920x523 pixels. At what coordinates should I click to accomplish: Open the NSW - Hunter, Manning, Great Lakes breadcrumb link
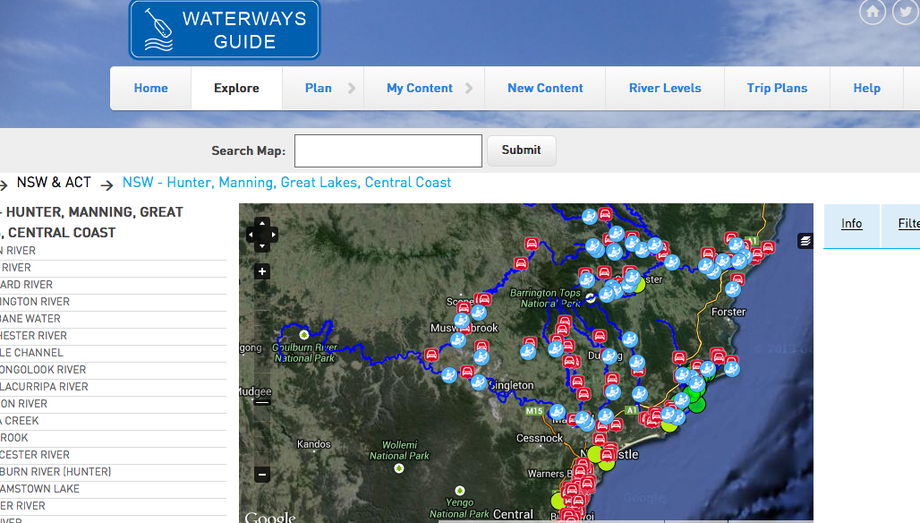click(286, 183)
